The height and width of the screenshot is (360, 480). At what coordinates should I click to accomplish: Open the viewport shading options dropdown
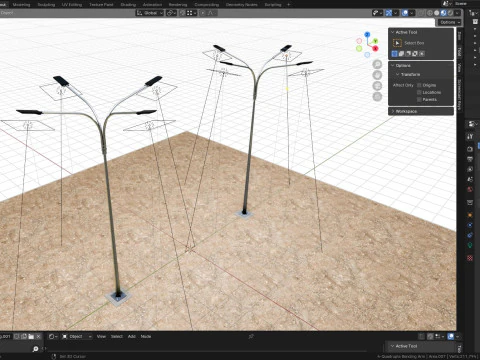click(x=457, y=13)
